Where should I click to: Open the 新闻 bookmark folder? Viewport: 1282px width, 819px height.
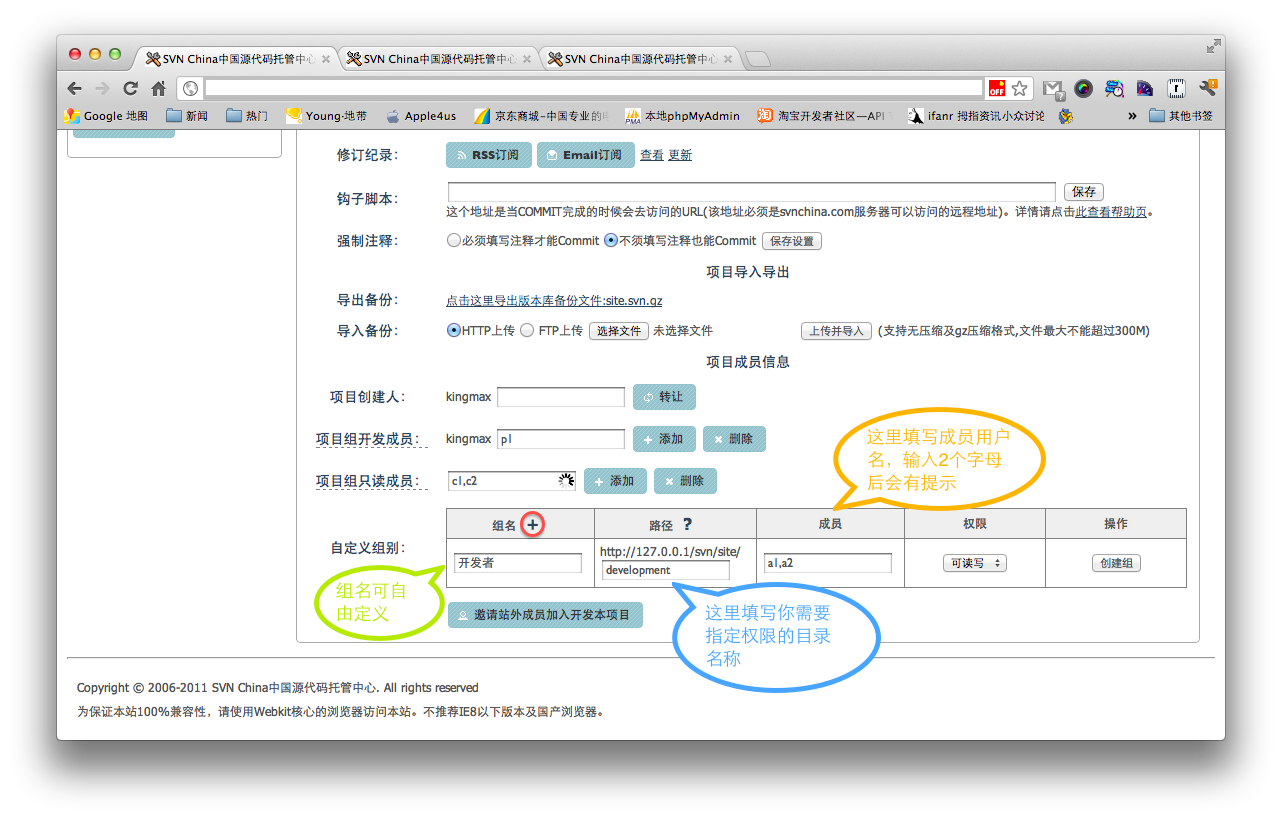(x=187, y=116)
